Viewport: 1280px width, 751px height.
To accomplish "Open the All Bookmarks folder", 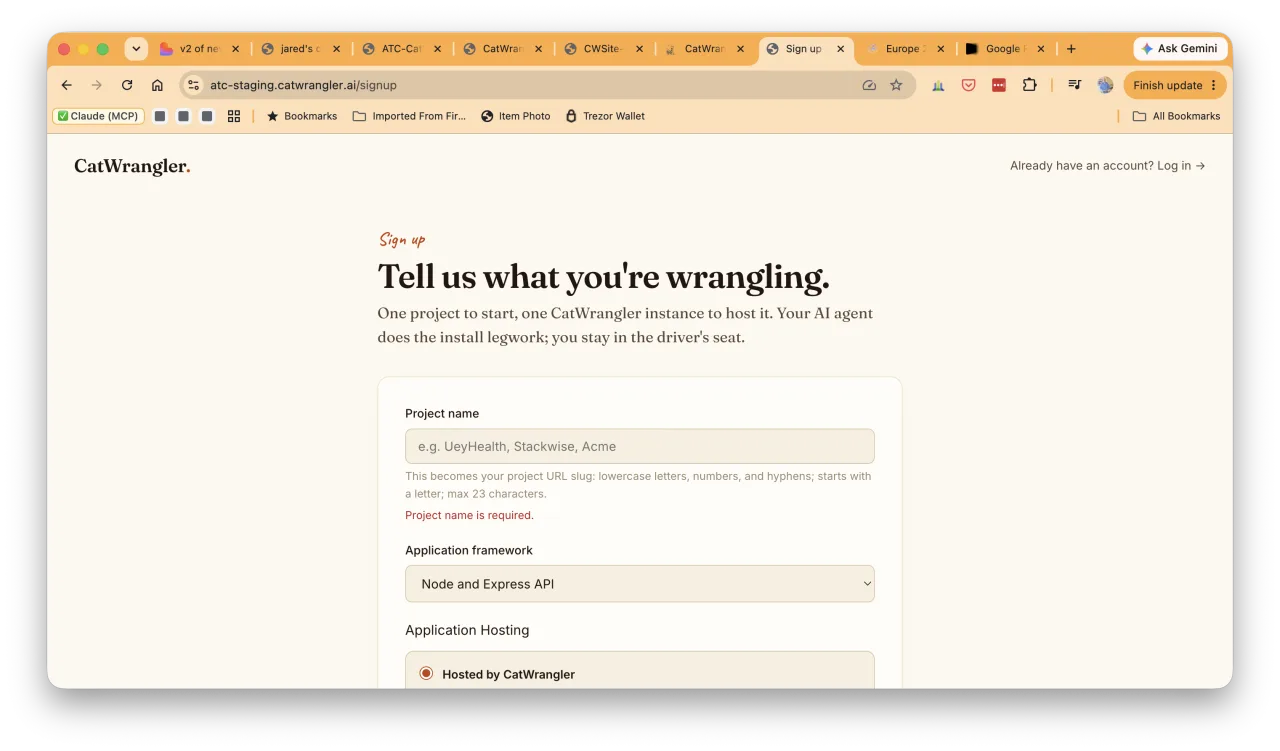I will click(1176, 116).
